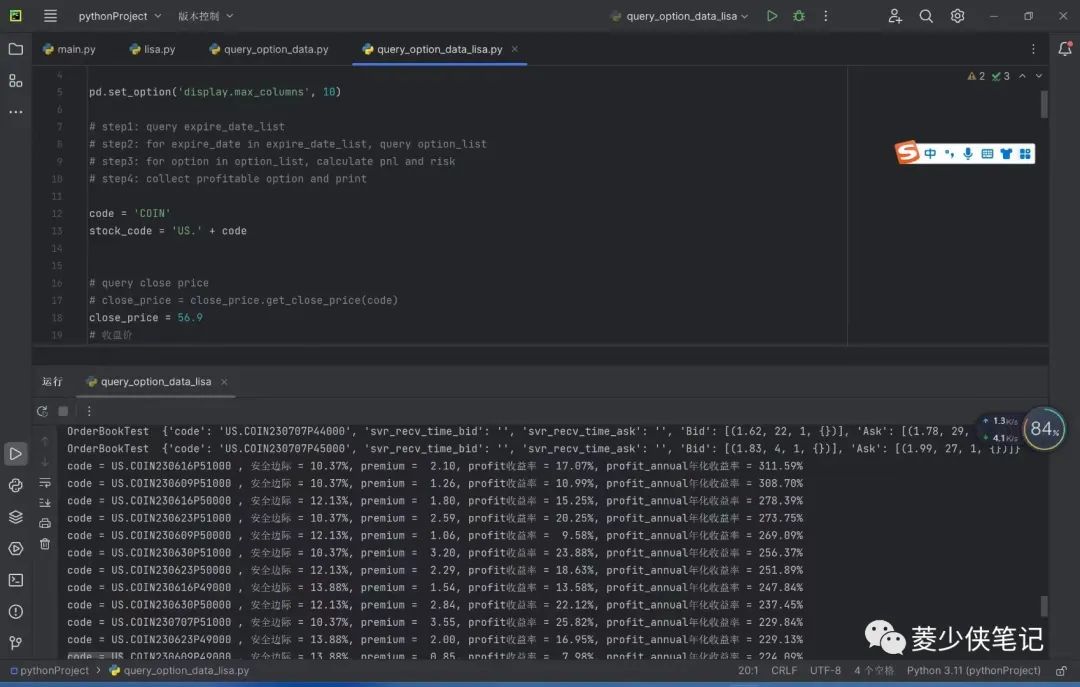The image size is (1080, 687).
Task: Click the editor's vertical scrollbar
Action: (1044, 104)
